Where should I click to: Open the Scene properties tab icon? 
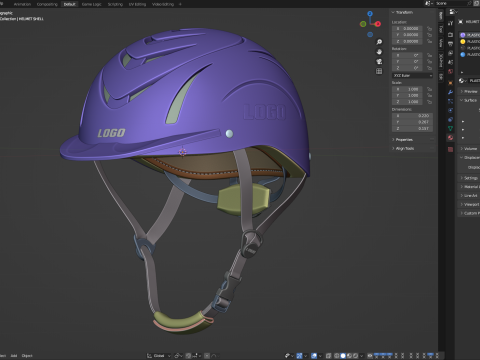point(450,62)
